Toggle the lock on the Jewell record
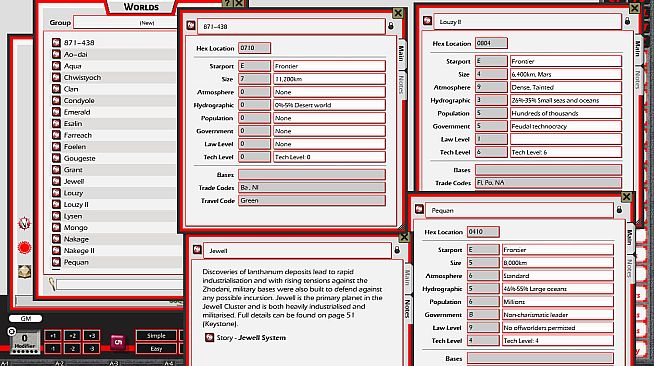 coord(397,250)
